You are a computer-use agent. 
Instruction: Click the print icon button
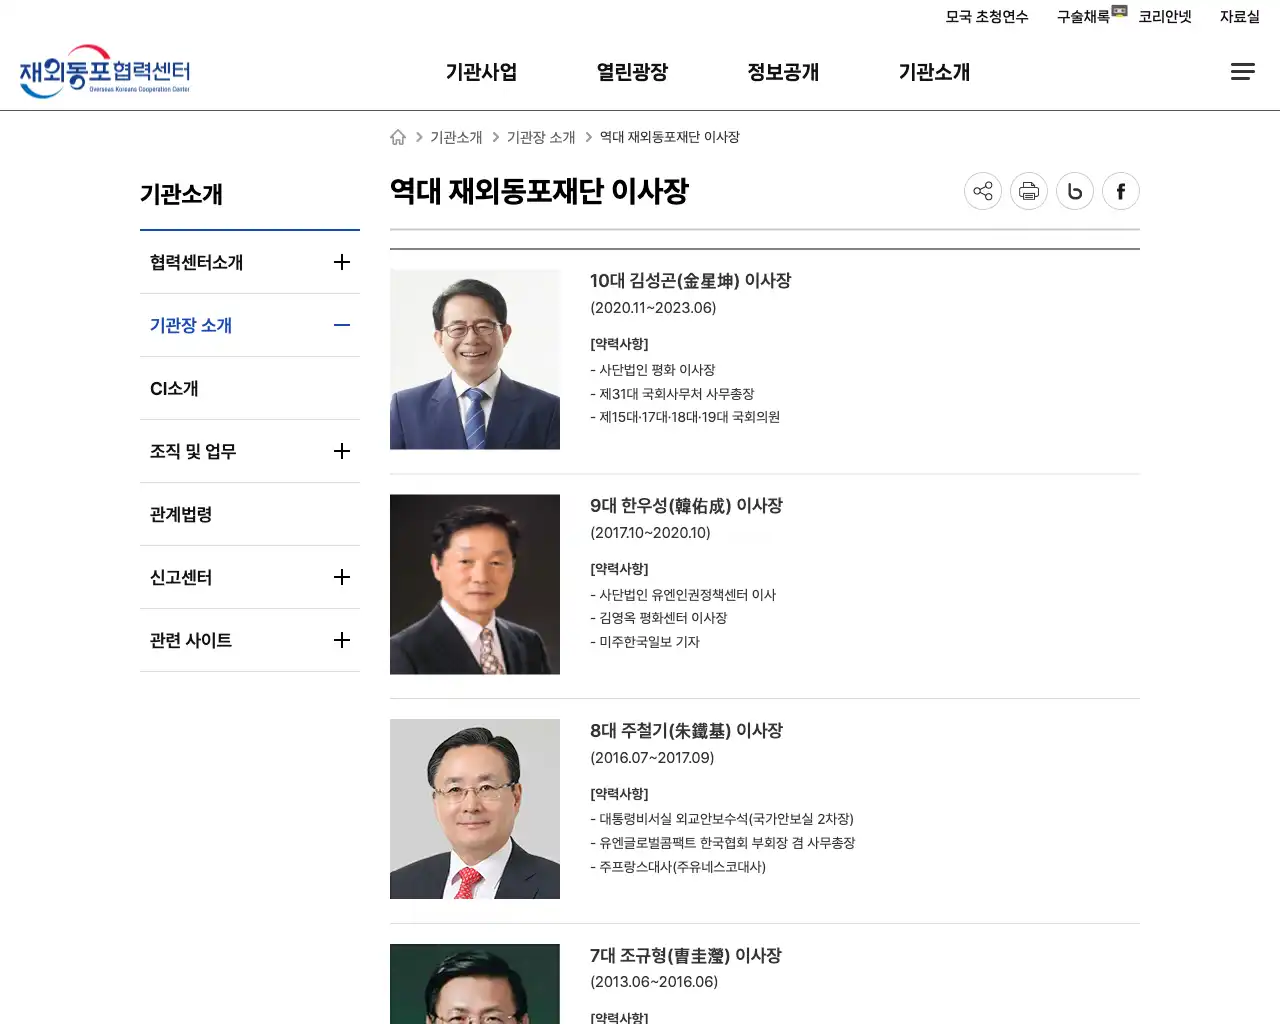(1029, 191)
